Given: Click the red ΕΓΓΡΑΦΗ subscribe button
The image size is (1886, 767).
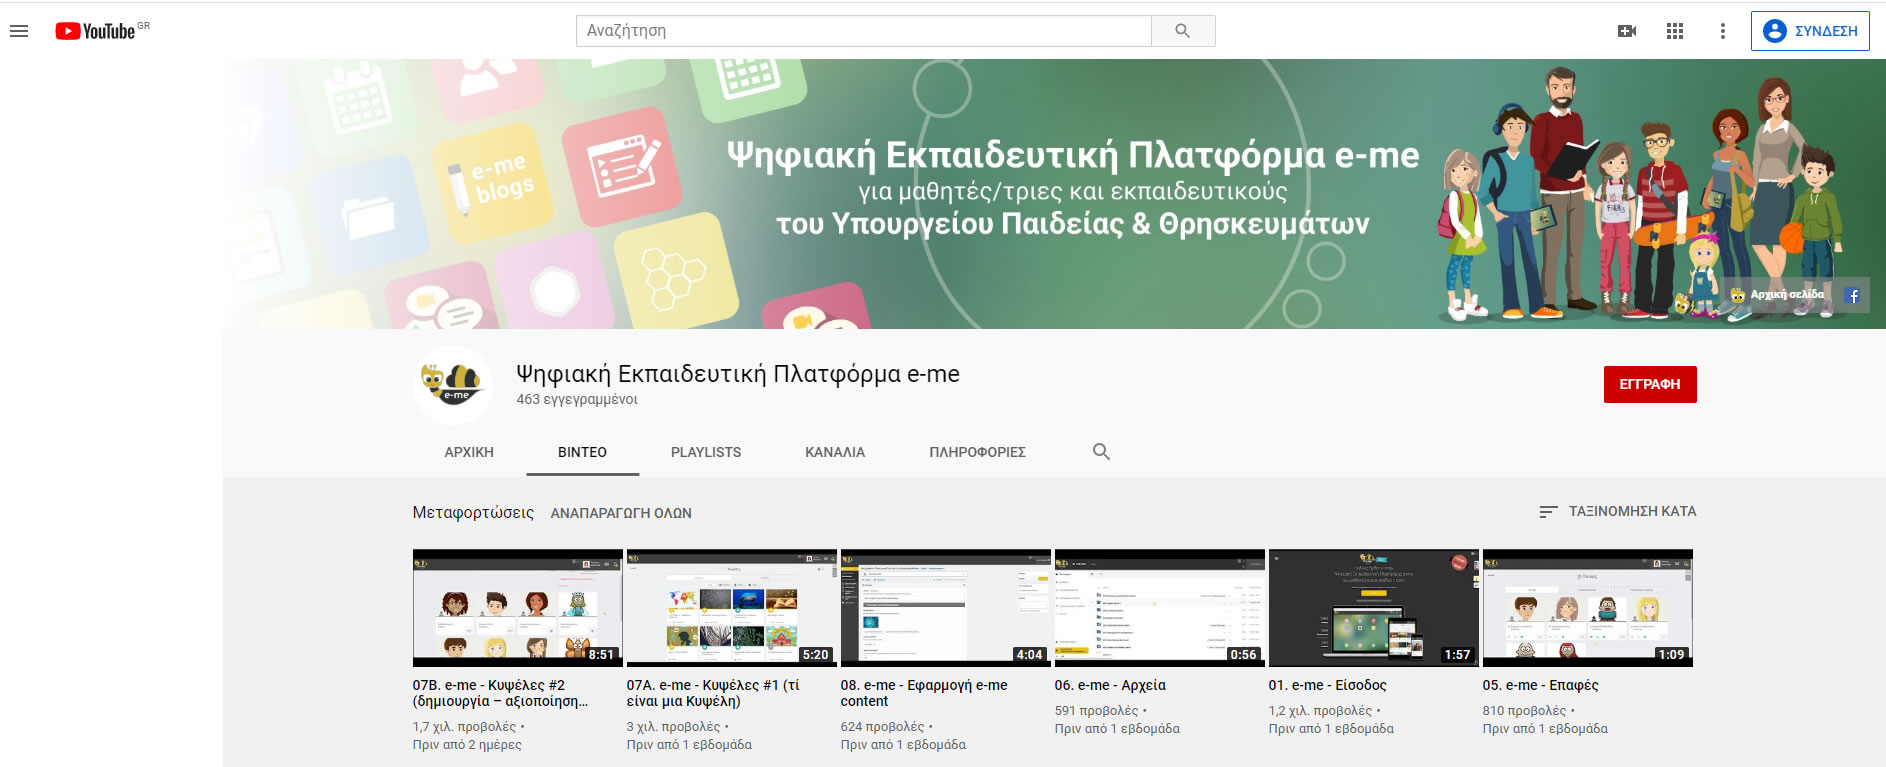Looking at the screenshot, I should point(1649,384).
